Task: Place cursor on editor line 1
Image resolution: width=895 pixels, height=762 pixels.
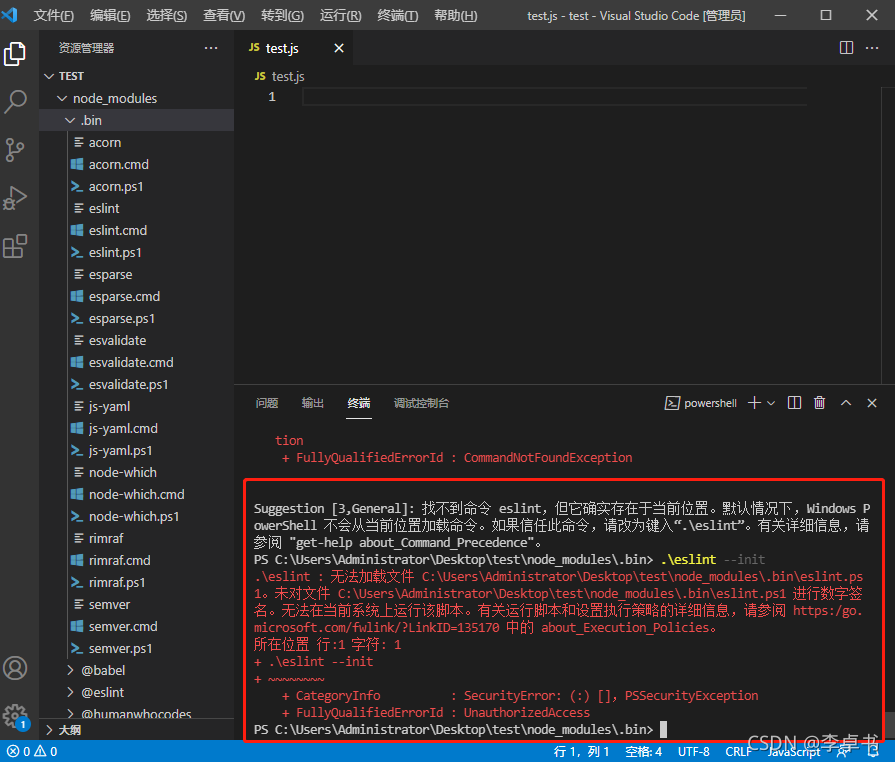Action: 554,97
